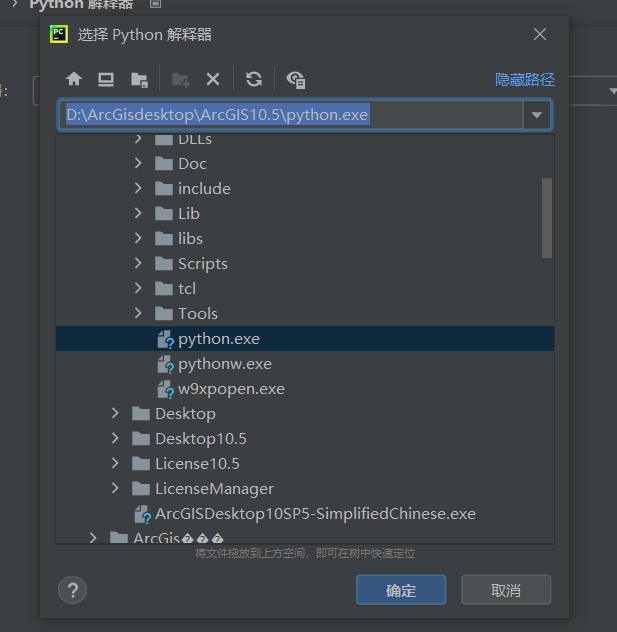Expand the Desktop folder

[x=115, y=413]
